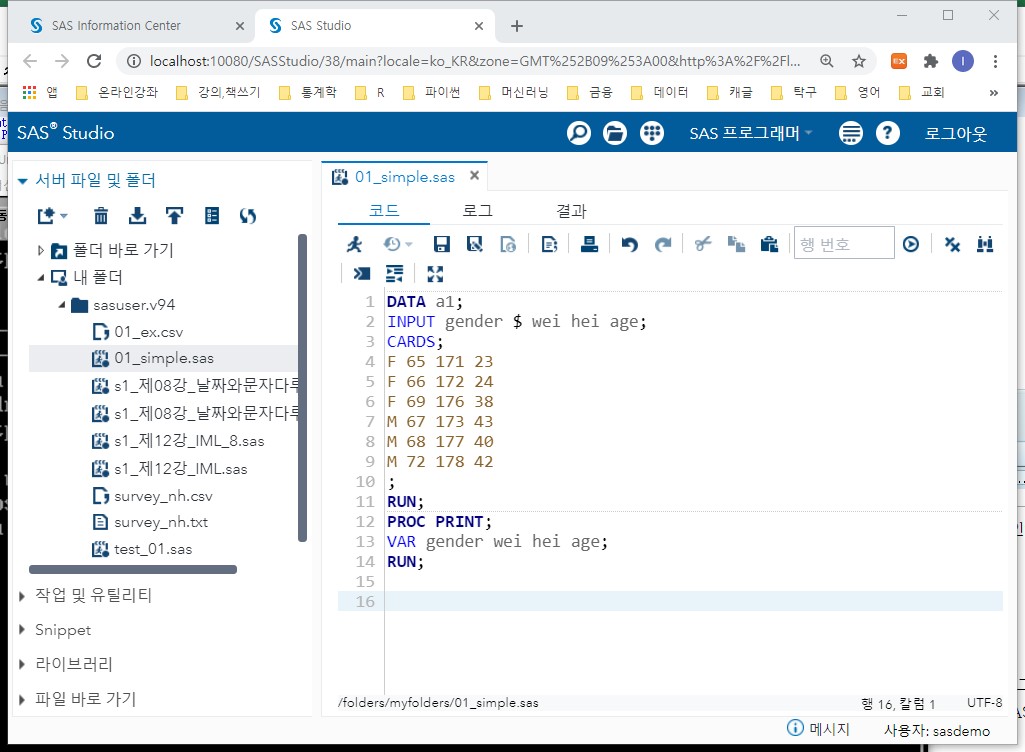Run the SAS program with the running-man icon
Image resolution: width=1025 pixels, height=752 pixels.
pos(355,245)
